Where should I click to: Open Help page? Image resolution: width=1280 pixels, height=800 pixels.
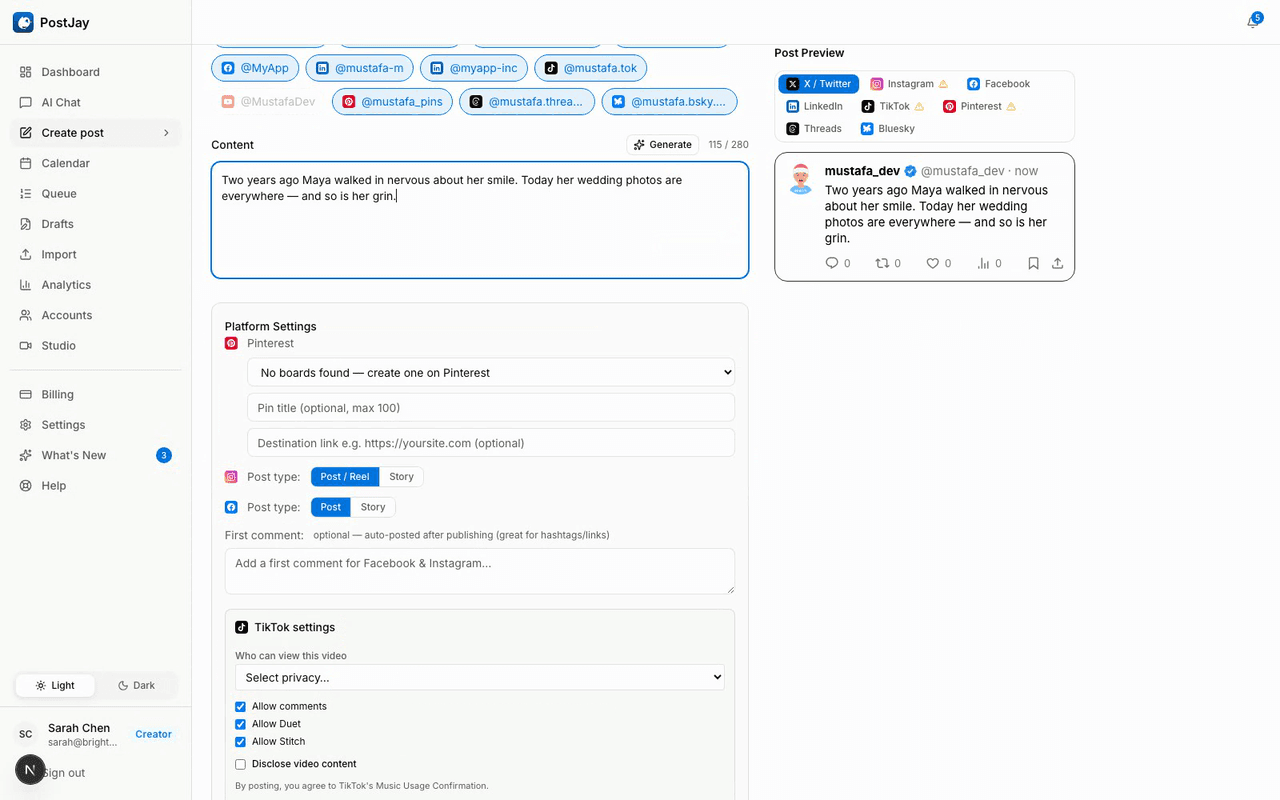pos(96,485)
